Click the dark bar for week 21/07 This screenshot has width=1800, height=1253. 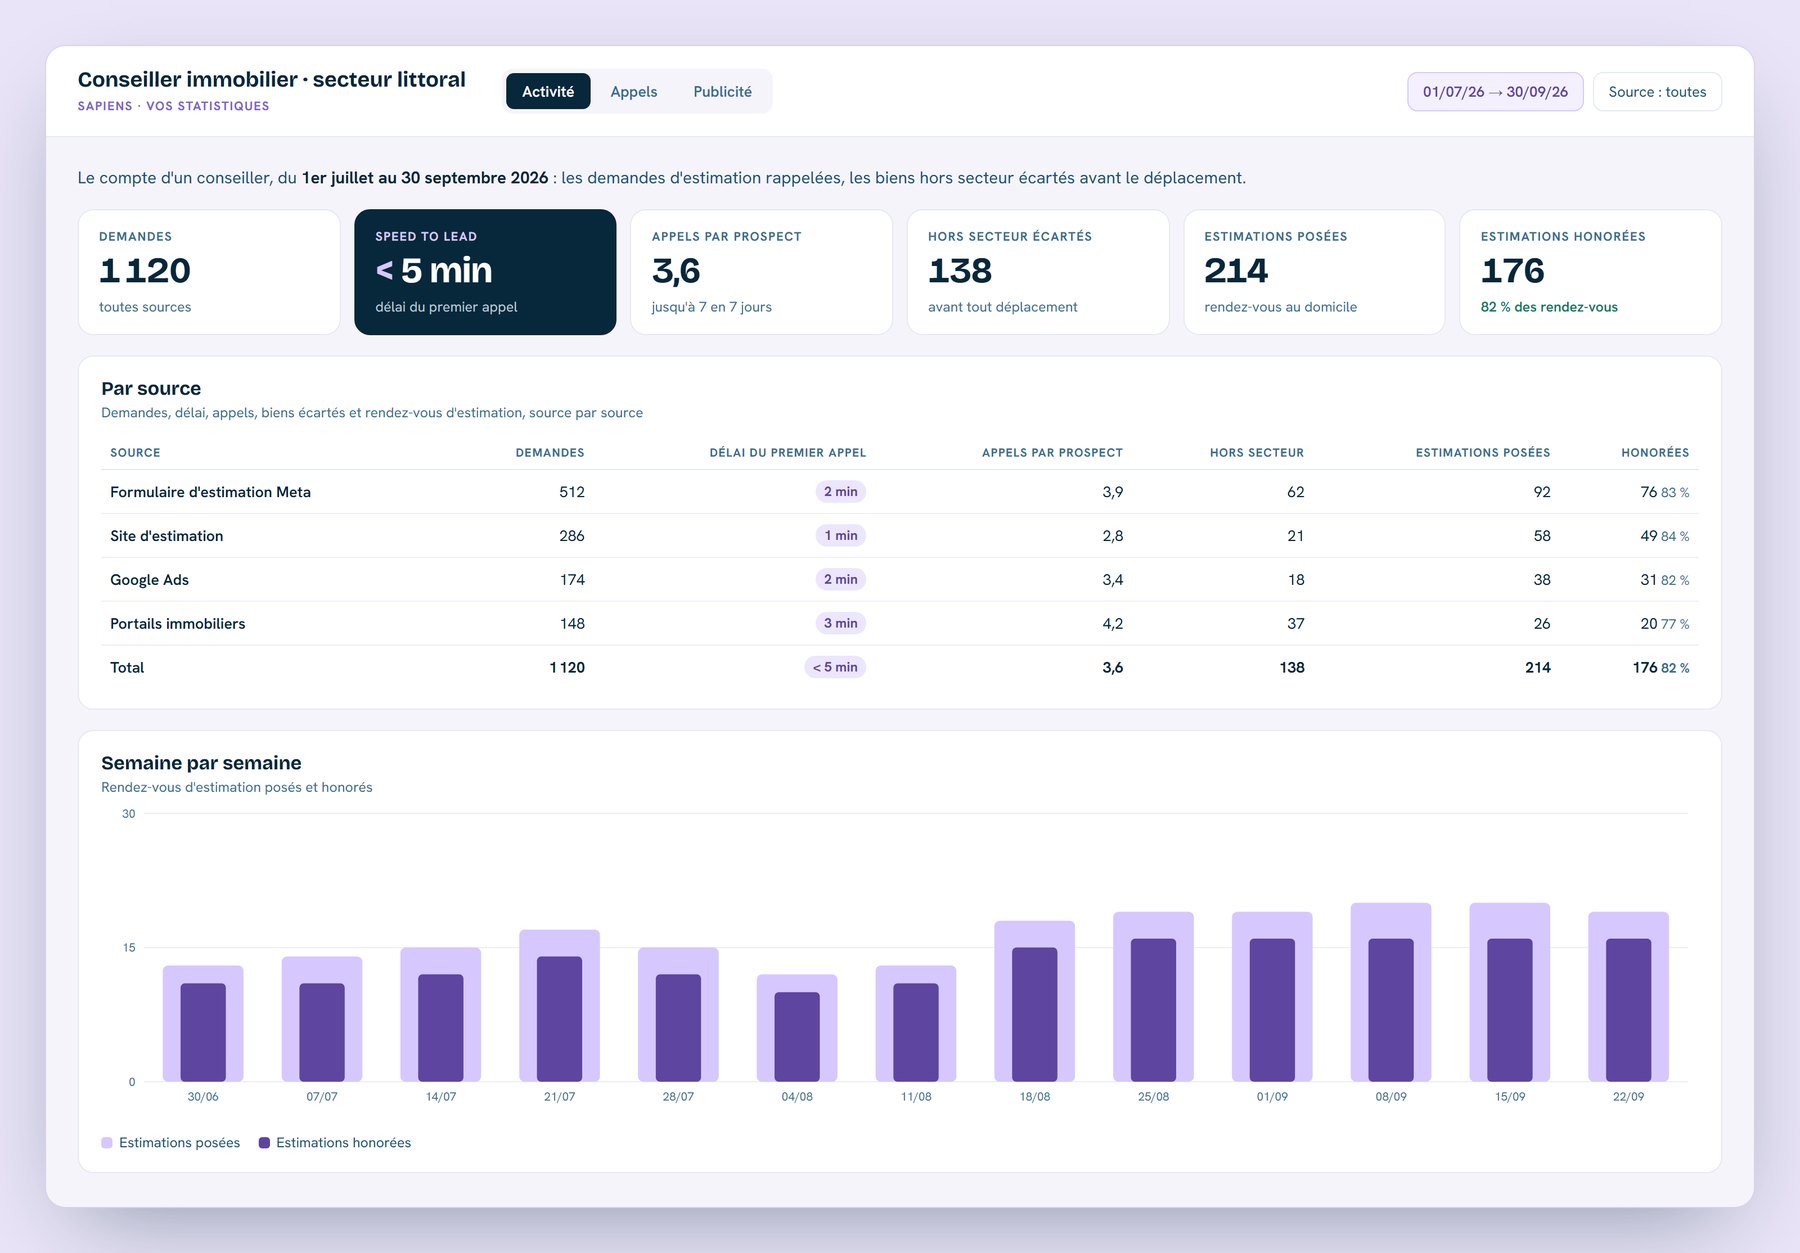[x=559, y=1019]
